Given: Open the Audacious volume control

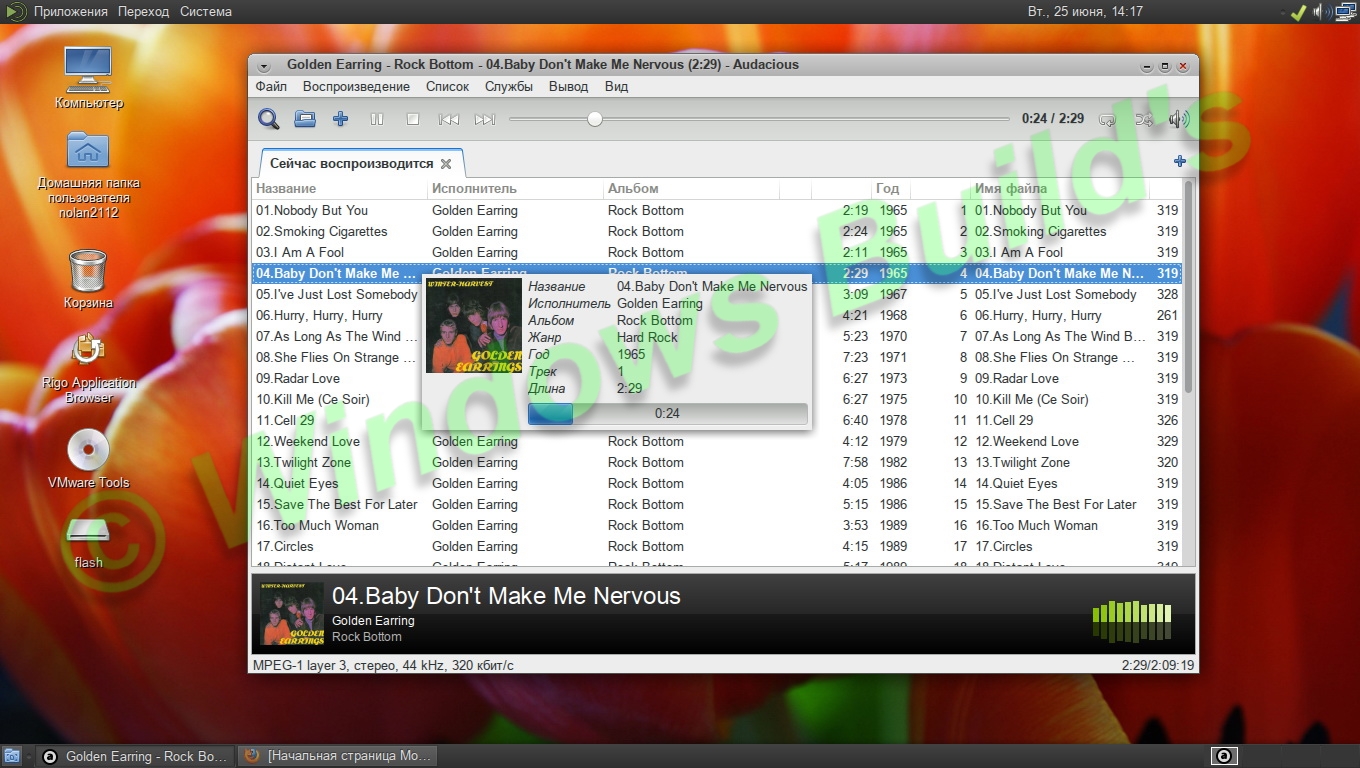Looking at the screenshot, I should pyautogui.click(x=1179, y=119).
